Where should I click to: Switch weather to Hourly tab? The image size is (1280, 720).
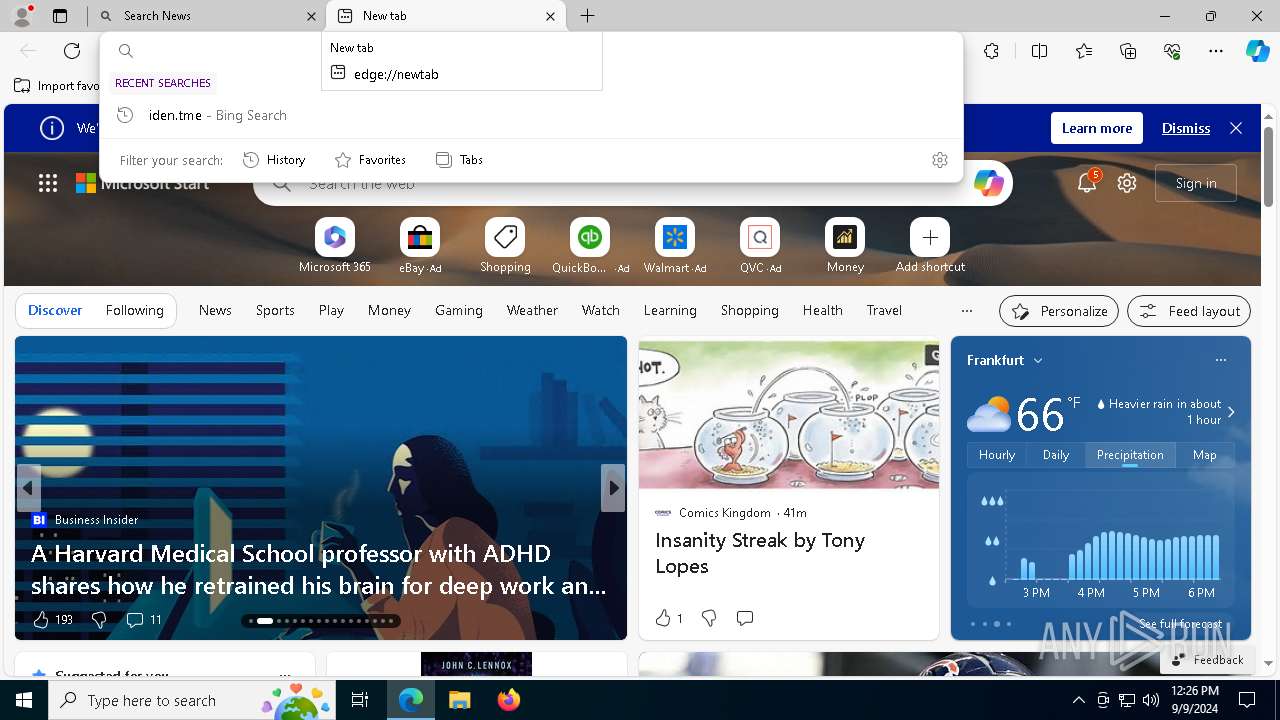(997, 455)
